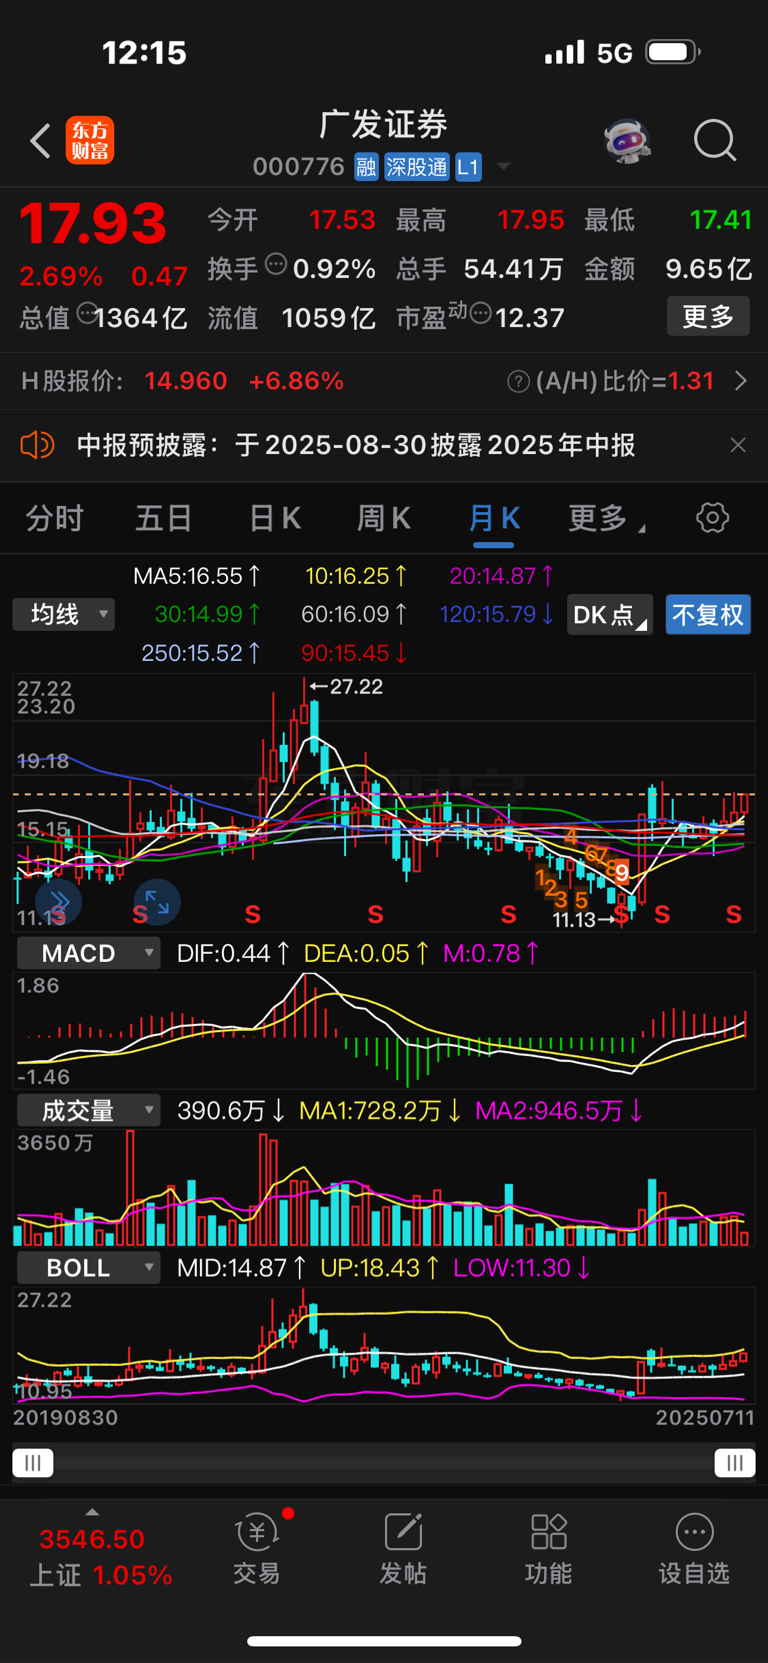The width and height of the screenshot is (768, 1663).
Task: Tap the H股报价 14.960 value
Action: (186, 381)
